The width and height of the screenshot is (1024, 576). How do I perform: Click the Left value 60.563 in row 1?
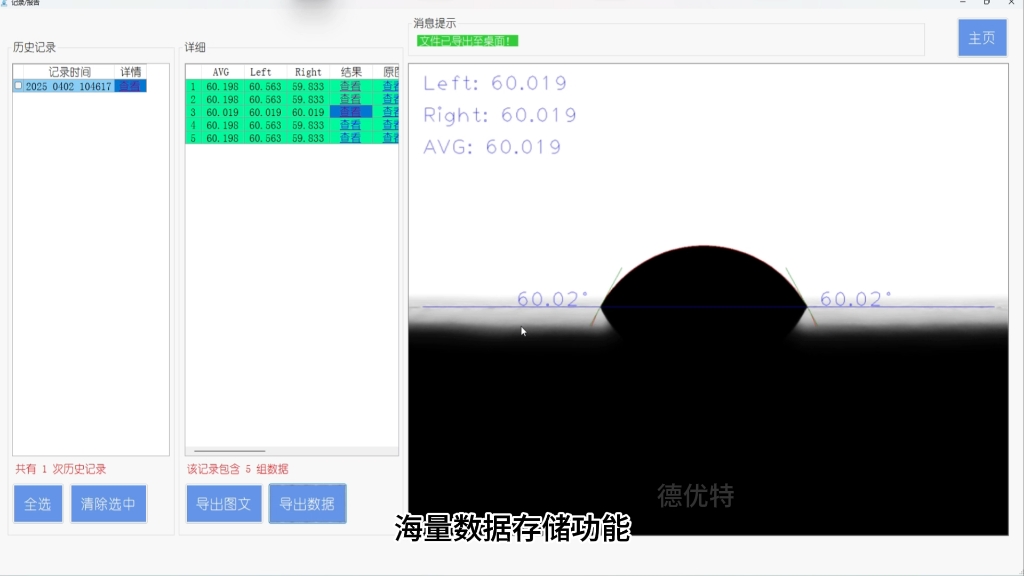pos(265,86)
